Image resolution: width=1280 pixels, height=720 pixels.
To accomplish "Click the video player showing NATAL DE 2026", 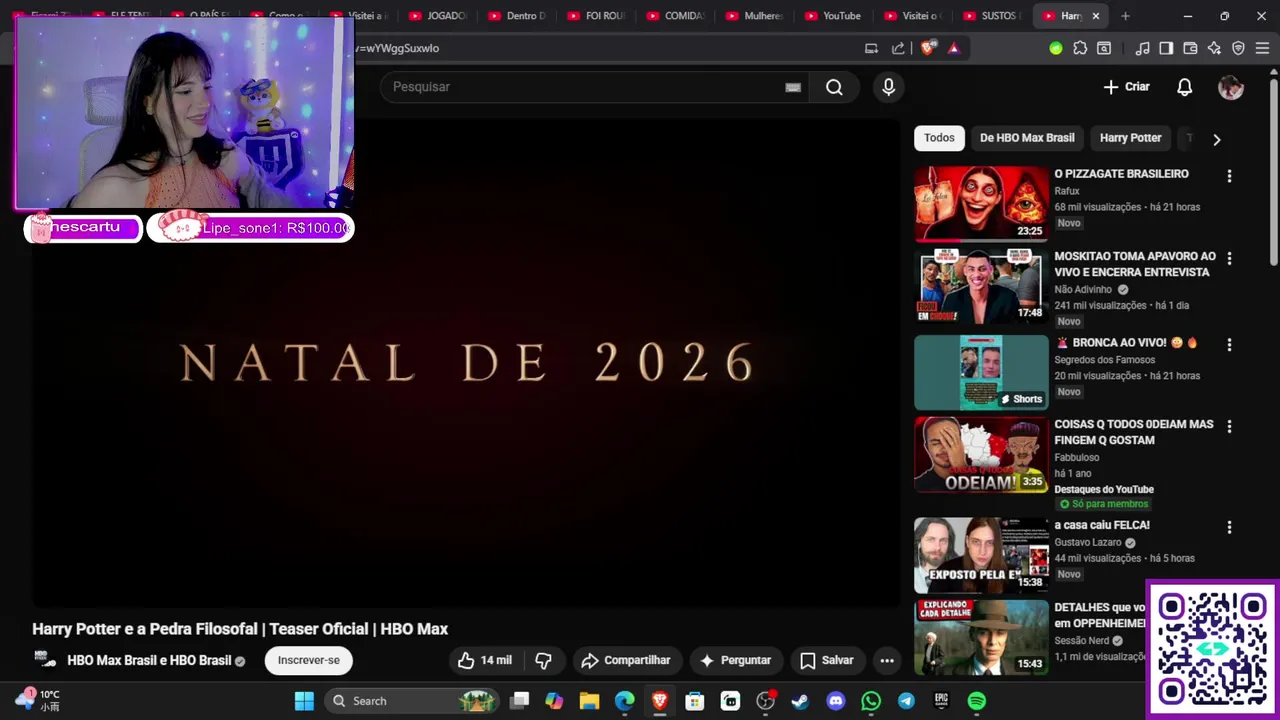I will click(x=467, y=363).
